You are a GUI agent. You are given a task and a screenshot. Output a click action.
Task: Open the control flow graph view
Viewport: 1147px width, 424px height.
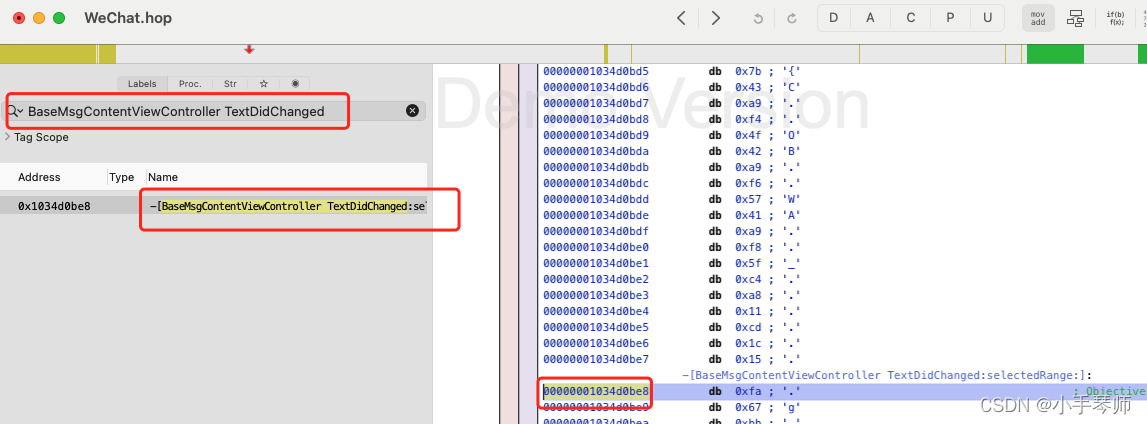click(x=1075, y=18)
